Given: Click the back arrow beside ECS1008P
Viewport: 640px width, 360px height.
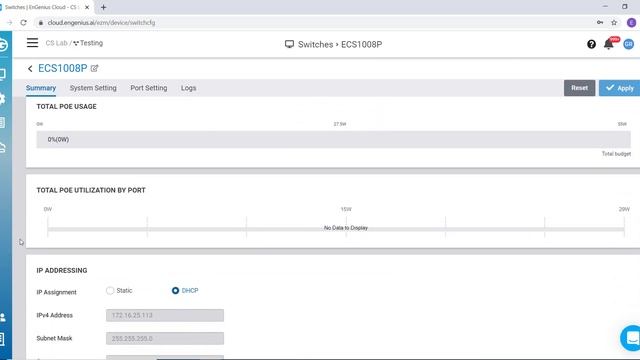Looking at the screenshot, I should (30, 69).
